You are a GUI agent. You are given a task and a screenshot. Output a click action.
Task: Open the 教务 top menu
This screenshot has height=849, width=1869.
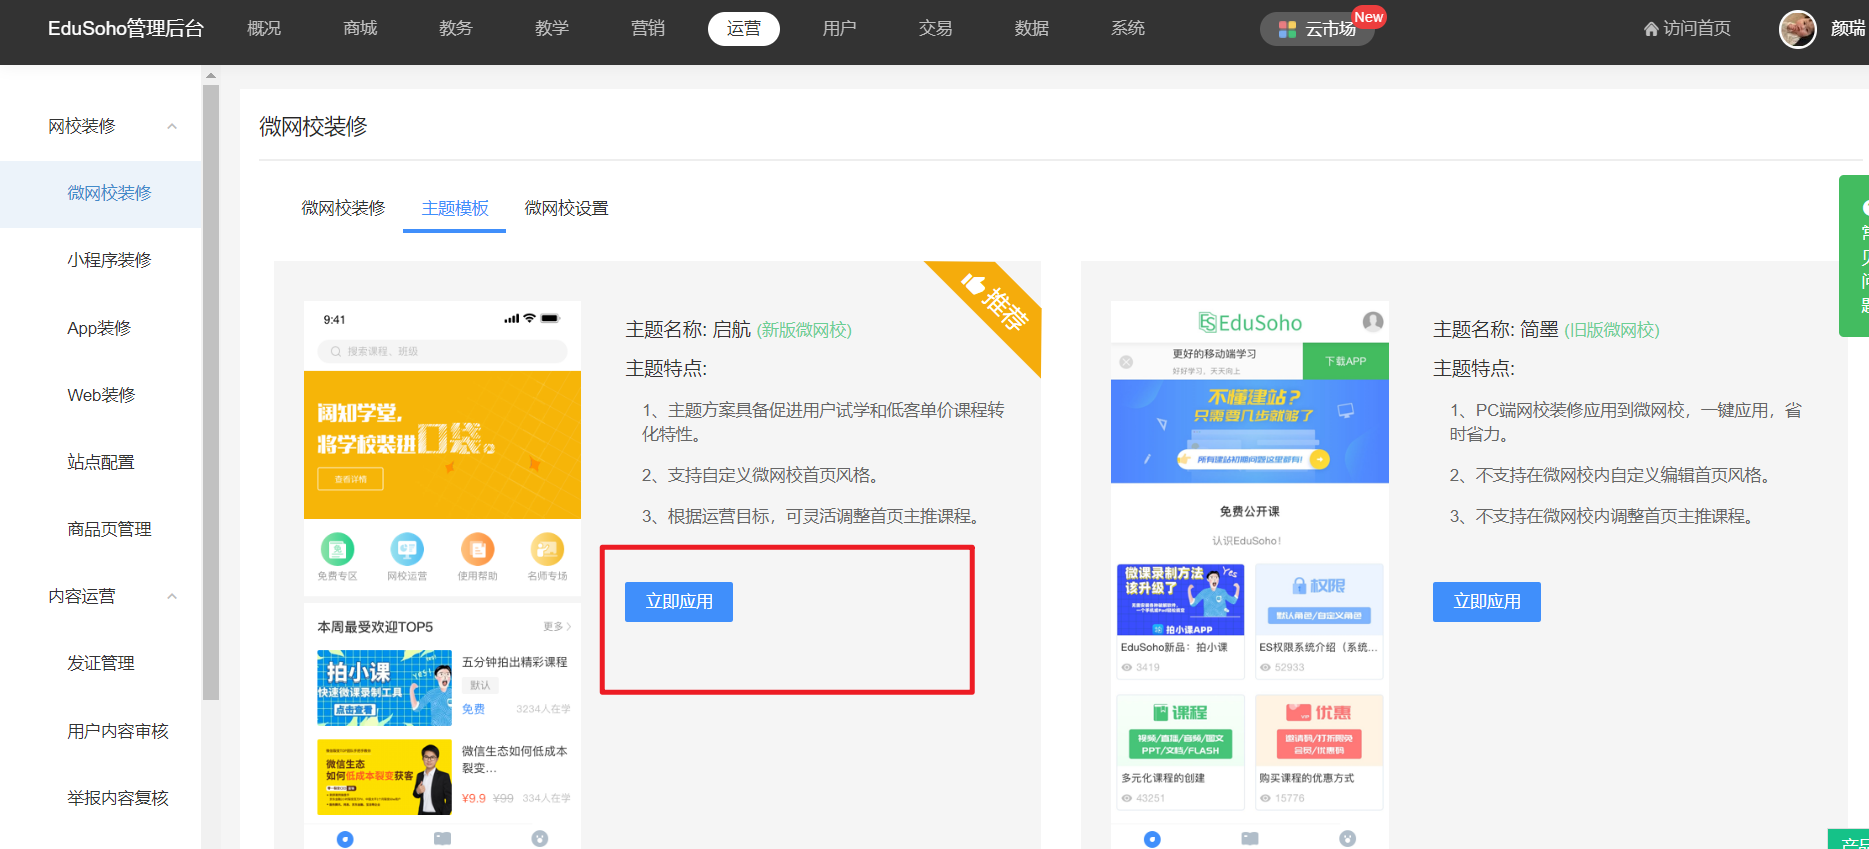(456, 29)
